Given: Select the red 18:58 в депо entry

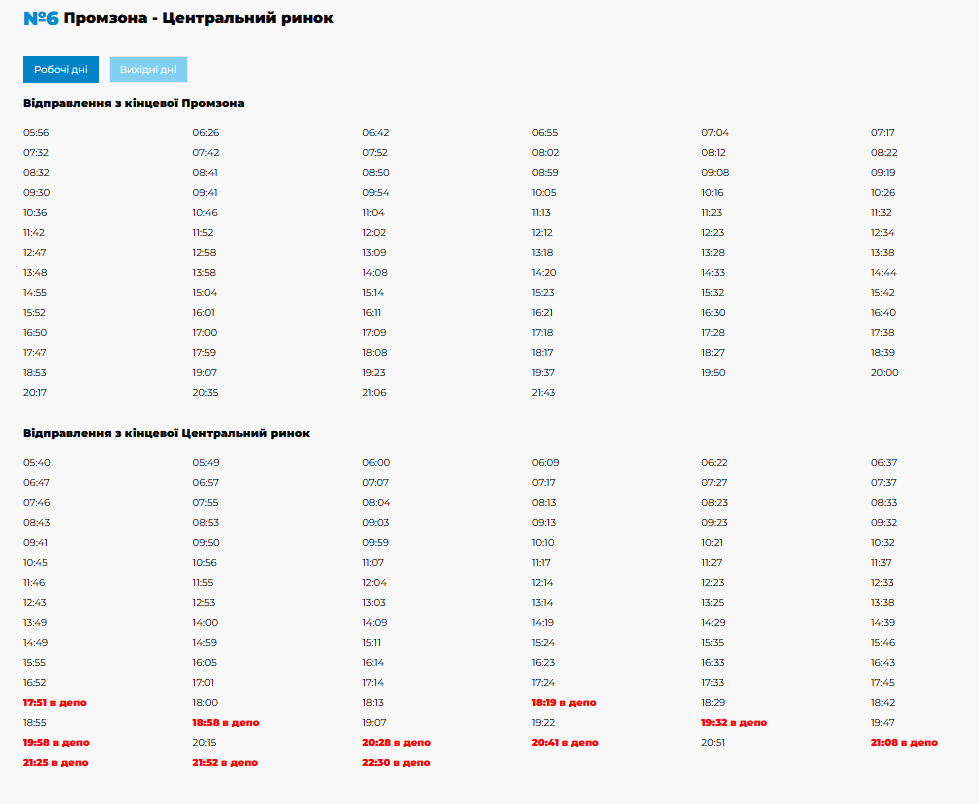Looking at the screenshot, I should click(x=225, y=723).
